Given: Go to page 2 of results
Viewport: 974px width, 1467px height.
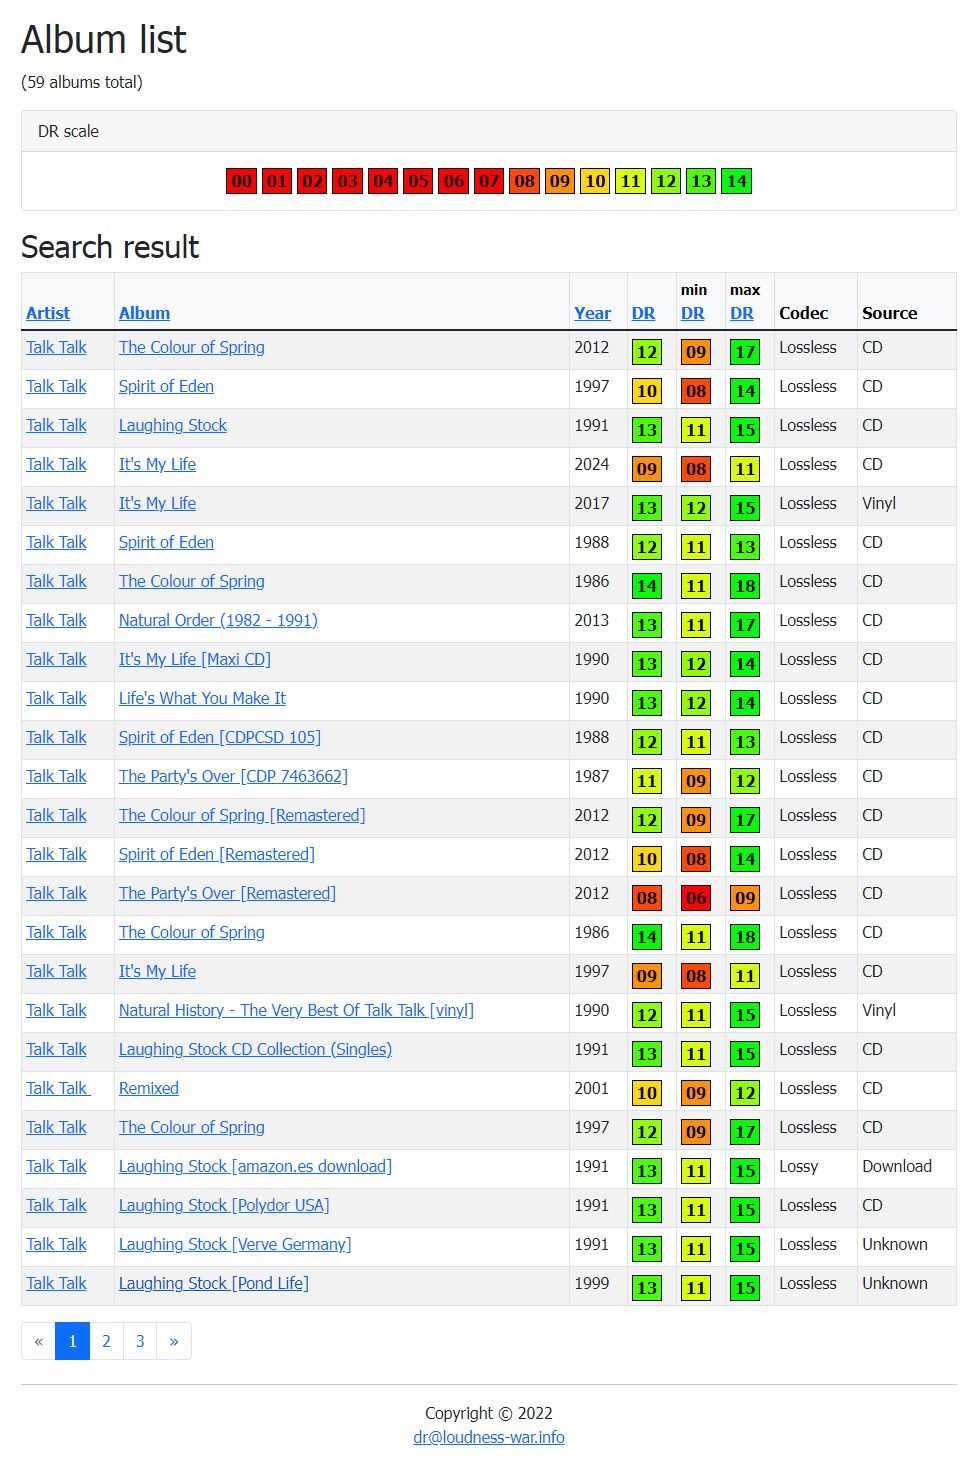Looking at the screenshot, I should click(x=106, y=1341).
